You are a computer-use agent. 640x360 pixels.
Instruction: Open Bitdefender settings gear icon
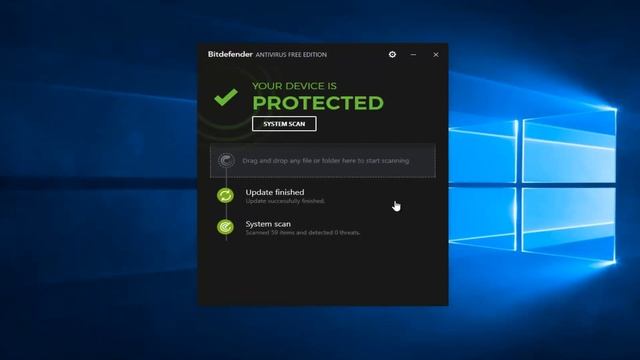(392, 54)
